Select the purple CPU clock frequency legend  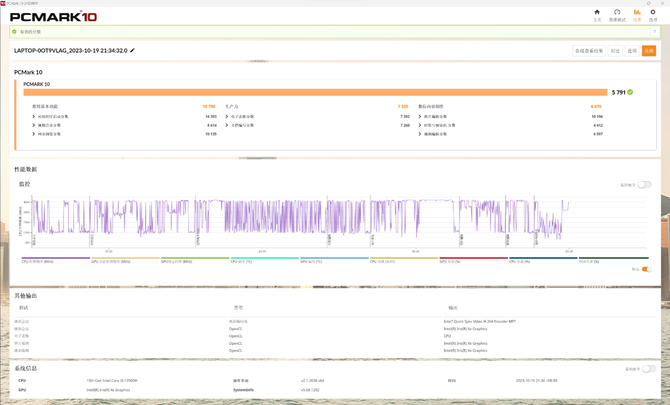click(56, 260)
